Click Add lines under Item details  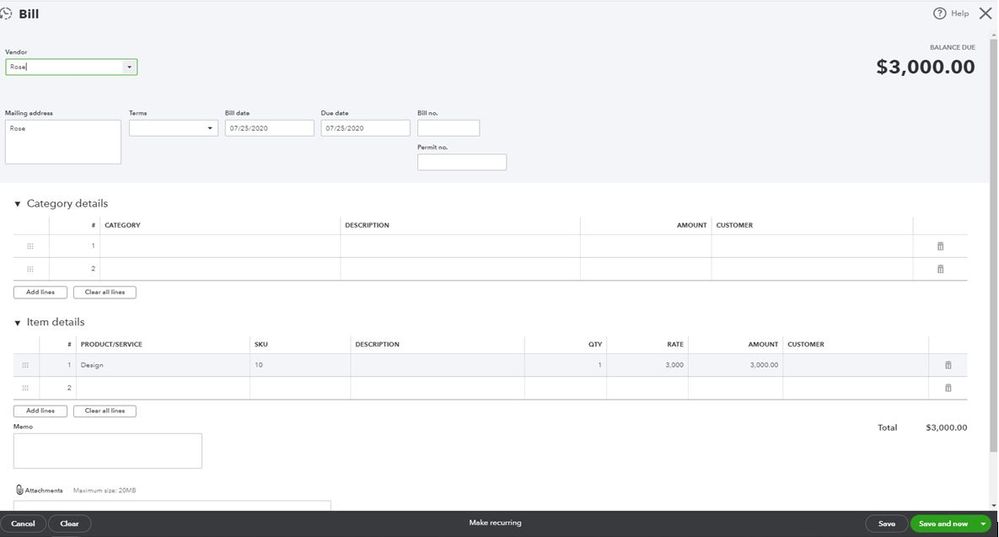(40, 411)
